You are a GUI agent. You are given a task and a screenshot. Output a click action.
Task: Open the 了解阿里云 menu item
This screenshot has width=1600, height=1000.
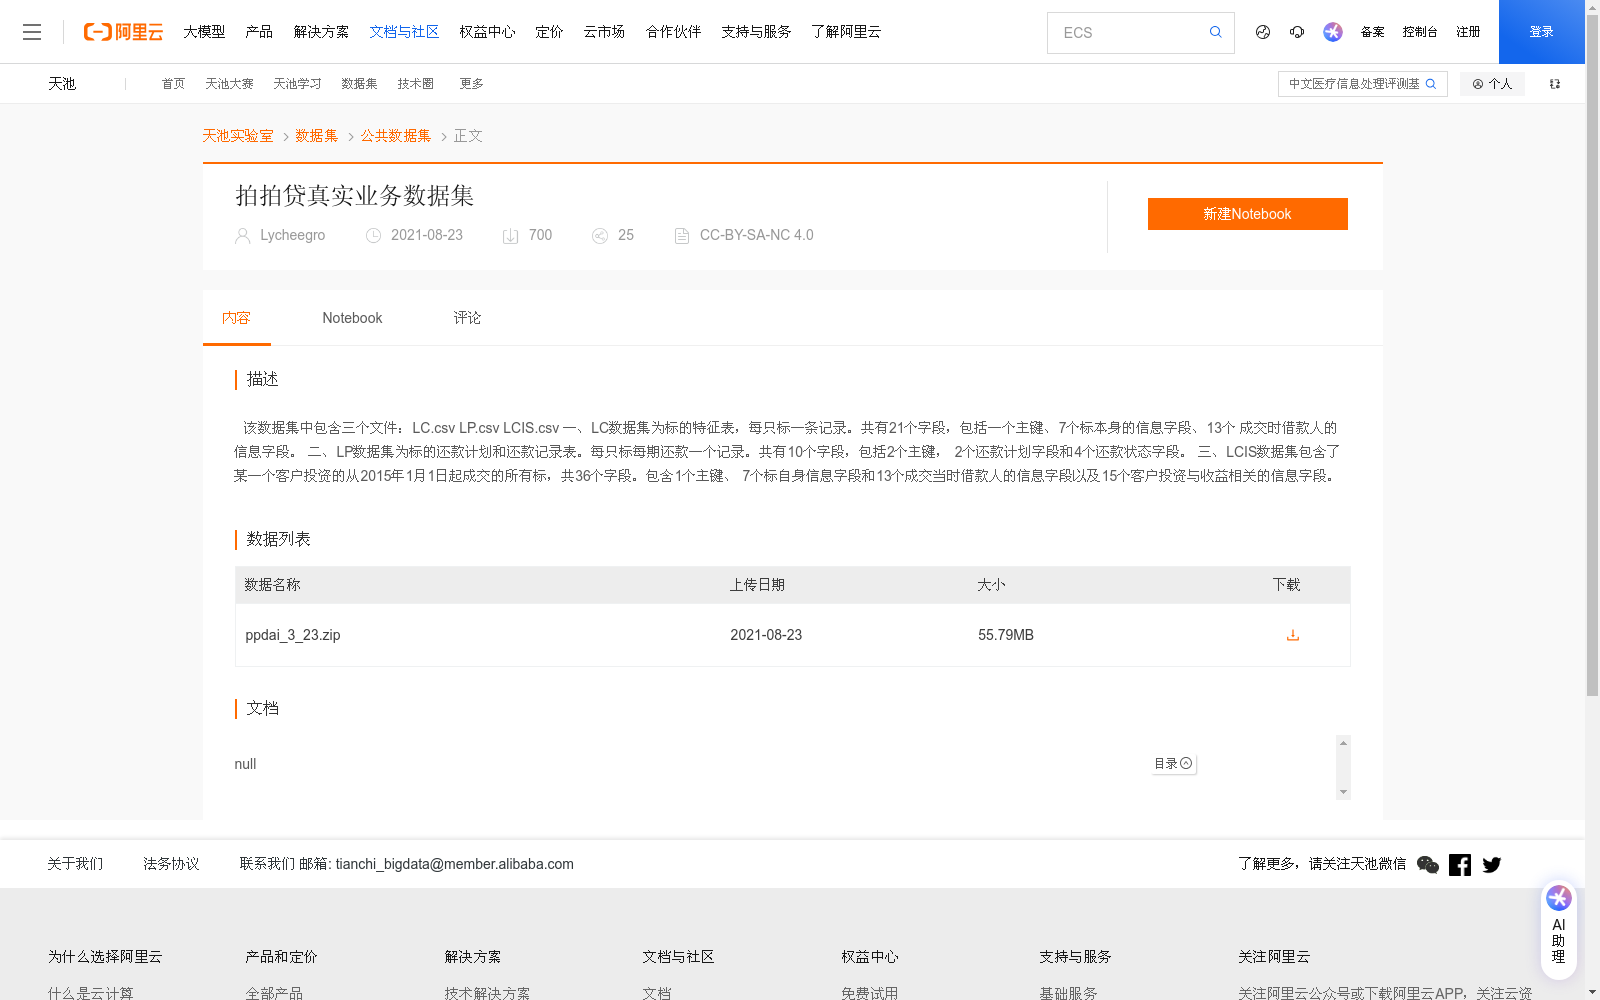(x=846, y=32)
